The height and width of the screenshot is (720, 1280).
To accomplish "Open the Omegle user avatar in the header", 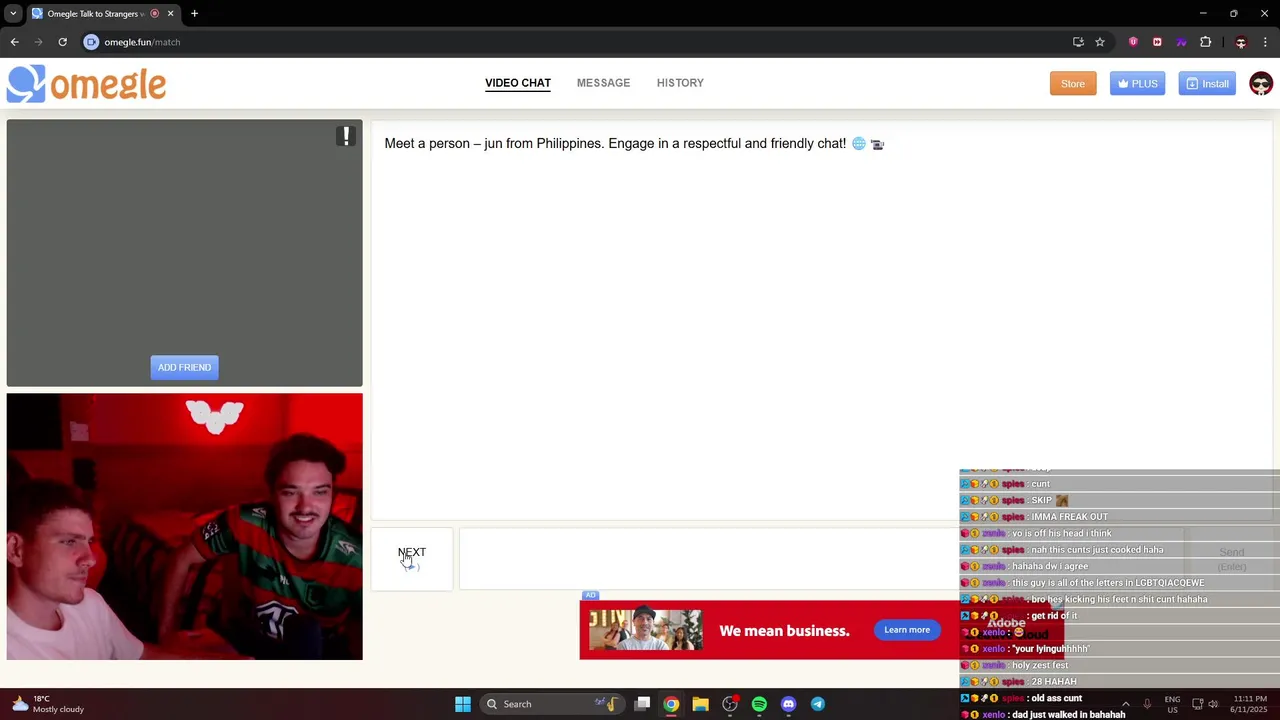I will (1260, 84).
